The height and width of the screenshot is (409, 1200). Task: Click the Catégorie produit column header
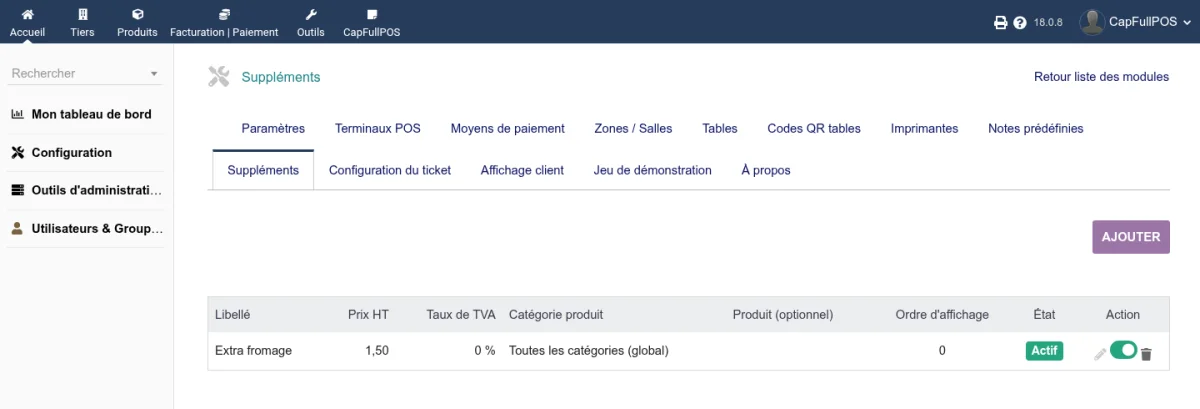[556, 314]
